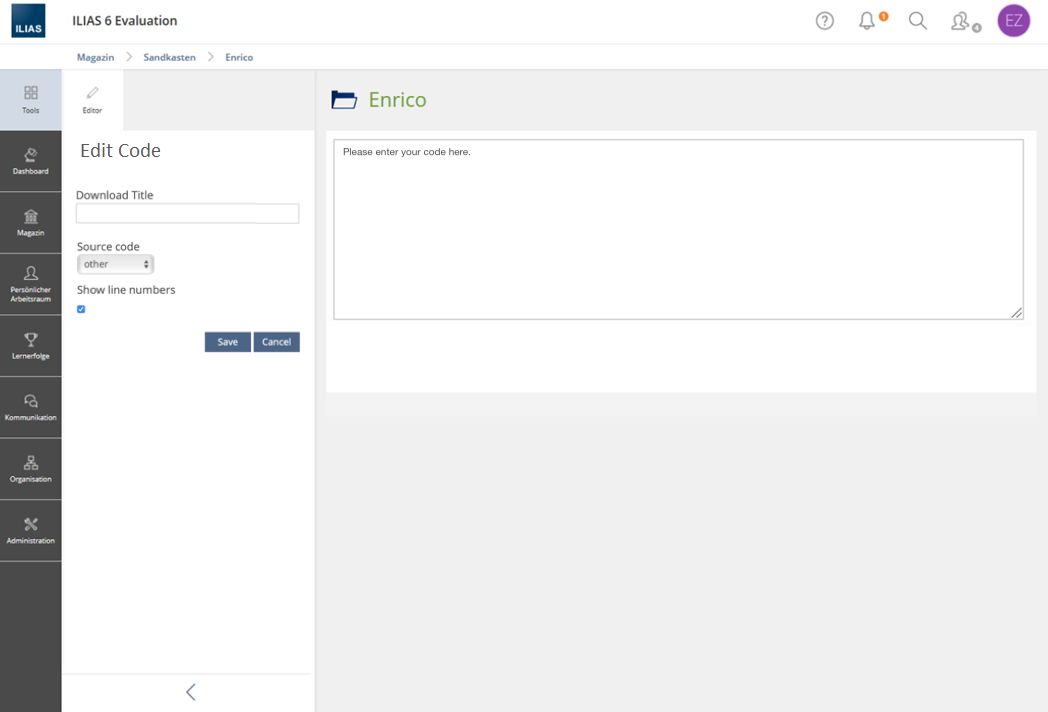Screen dimensions: 1048x712
Task: Click the Save button
Action: pyautogui.click(x=227, y=342)
